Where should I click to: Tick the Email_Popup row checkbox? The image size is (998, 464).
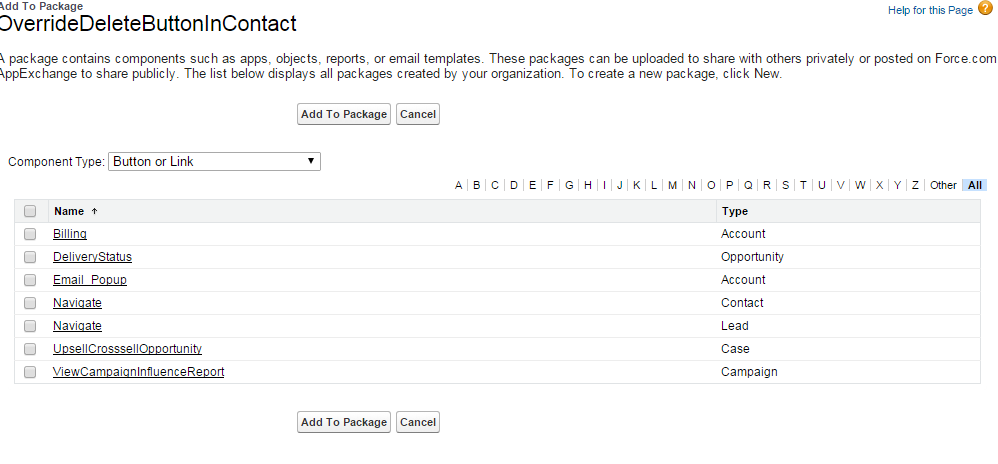pyautogui.click(x=30, y=280)
